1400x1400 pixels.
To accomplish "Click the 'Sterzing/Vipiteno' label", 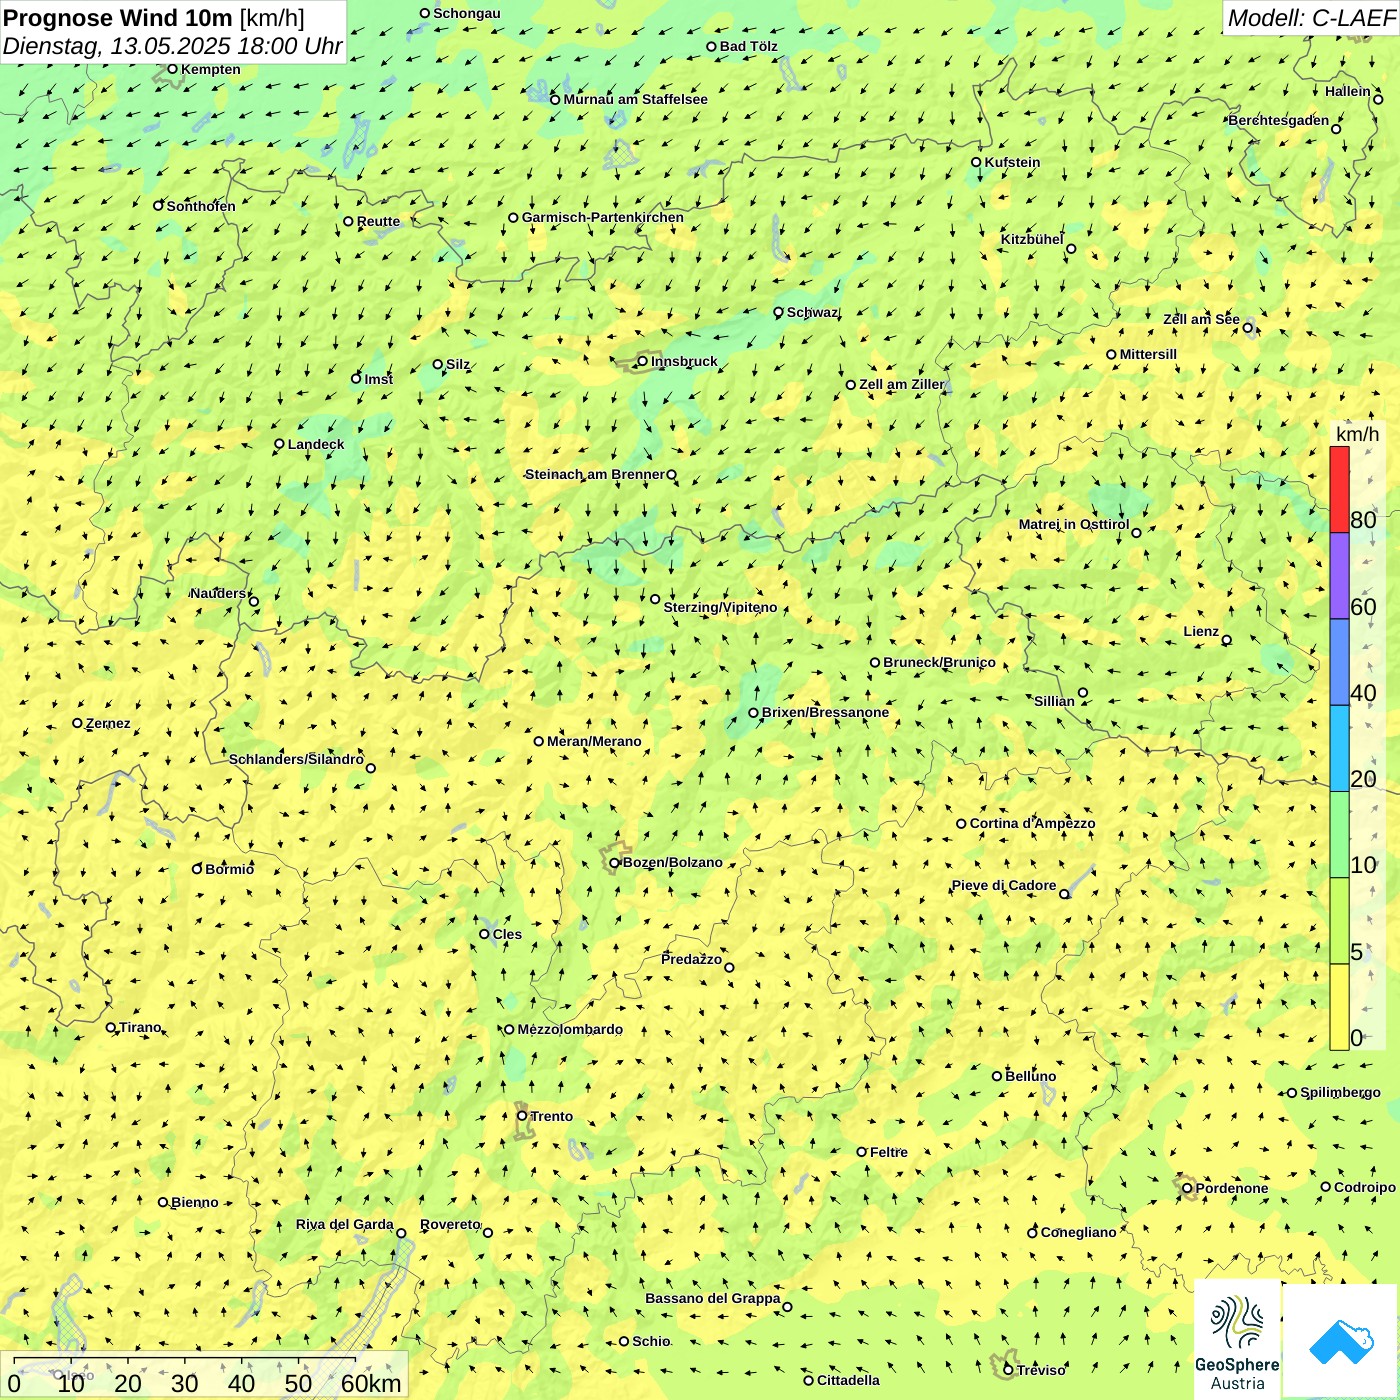I will pos(720,607).
